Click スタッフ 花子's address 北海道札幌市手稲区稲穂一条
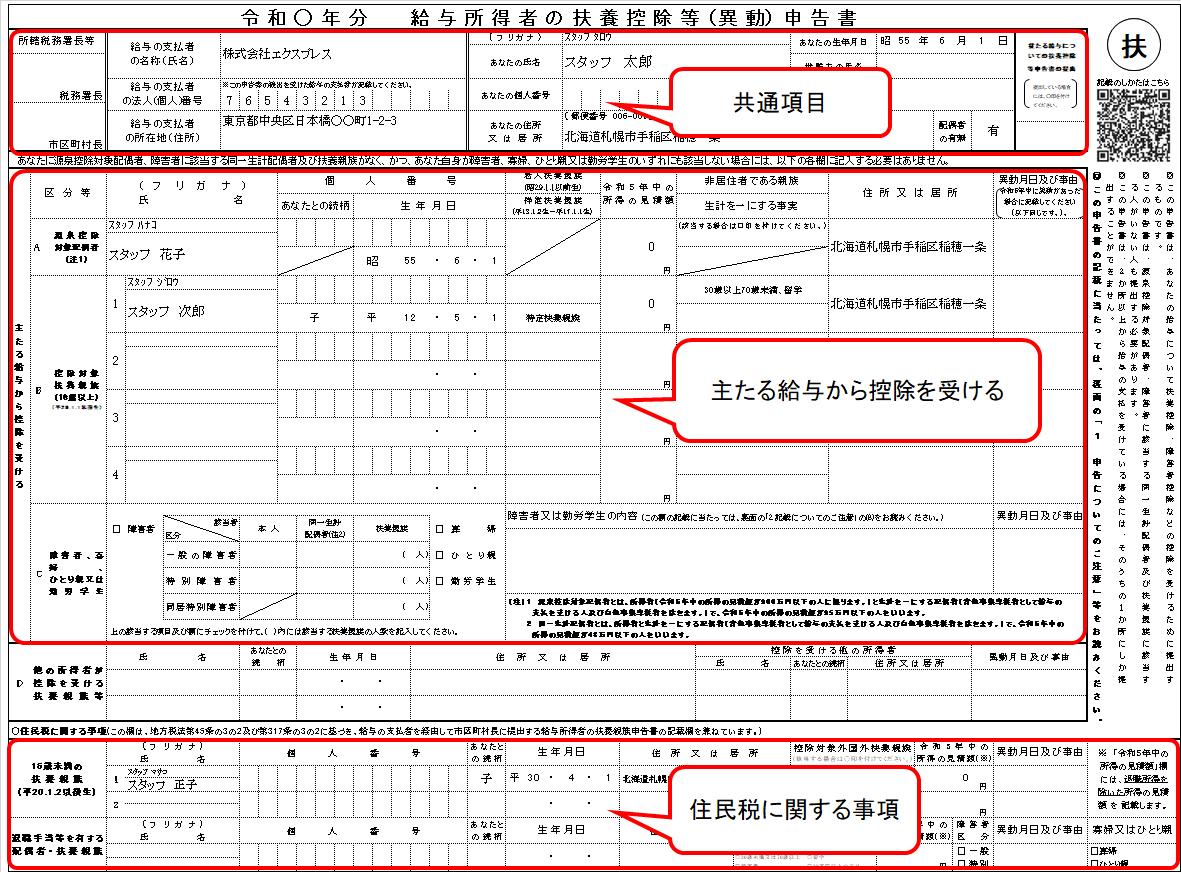Screen dimensions: 1181x872 [x=908, y=247]
